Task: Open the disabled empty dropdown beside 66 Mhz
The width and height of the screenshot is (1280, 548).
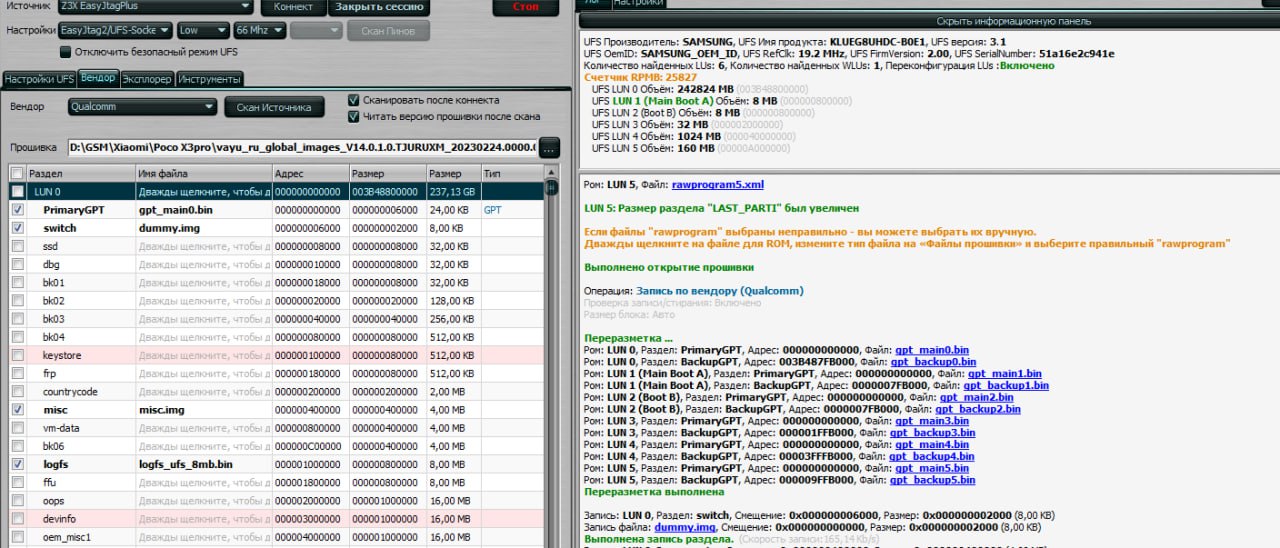Action: [317, 31]
